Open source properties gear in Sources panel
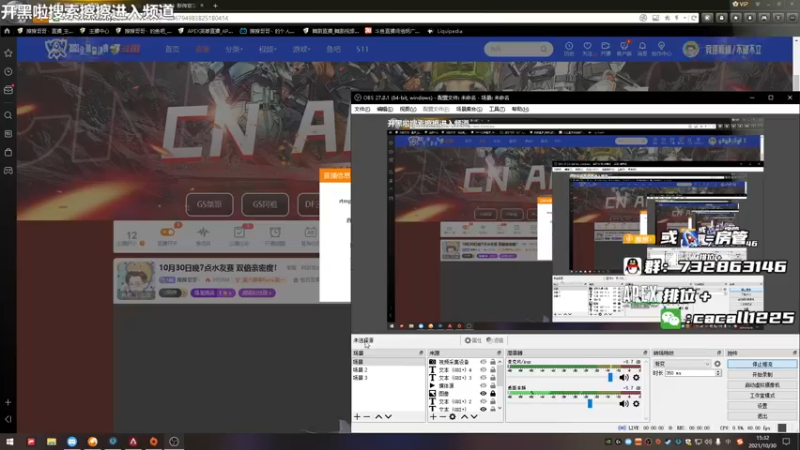800x450 pixels. pyautogui.click(x=453, y=417)
